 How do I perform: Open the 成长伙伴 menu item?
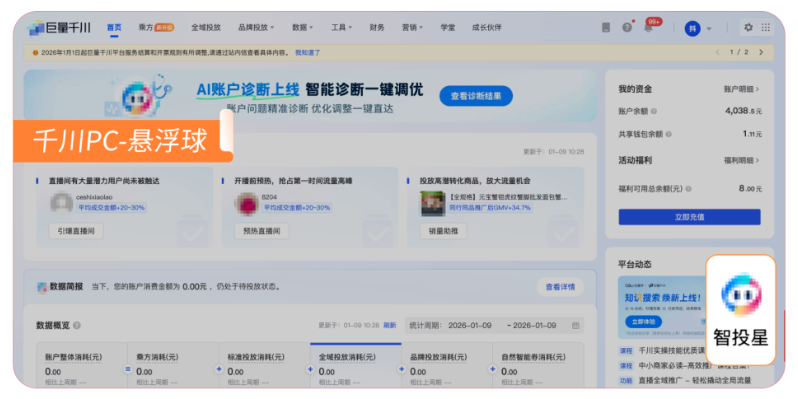[487, 27]
